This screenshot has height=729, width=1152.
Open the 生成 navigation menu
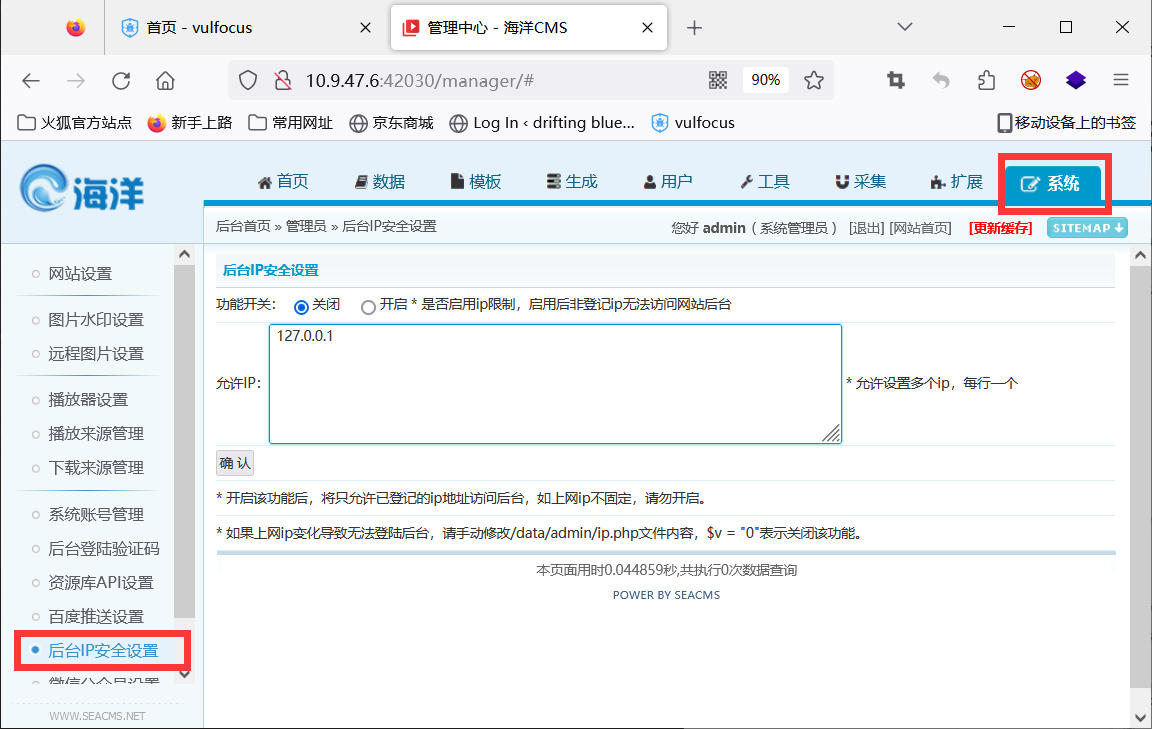click(x=572, y=182)
